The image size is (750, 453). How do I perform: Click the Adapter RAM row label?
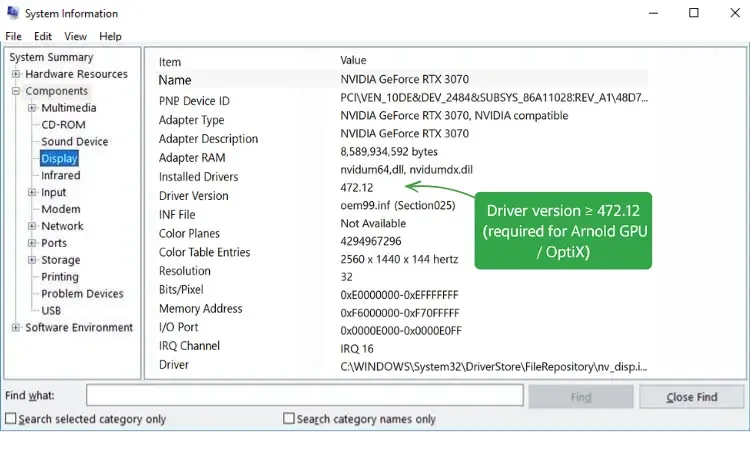click(192, 158)
